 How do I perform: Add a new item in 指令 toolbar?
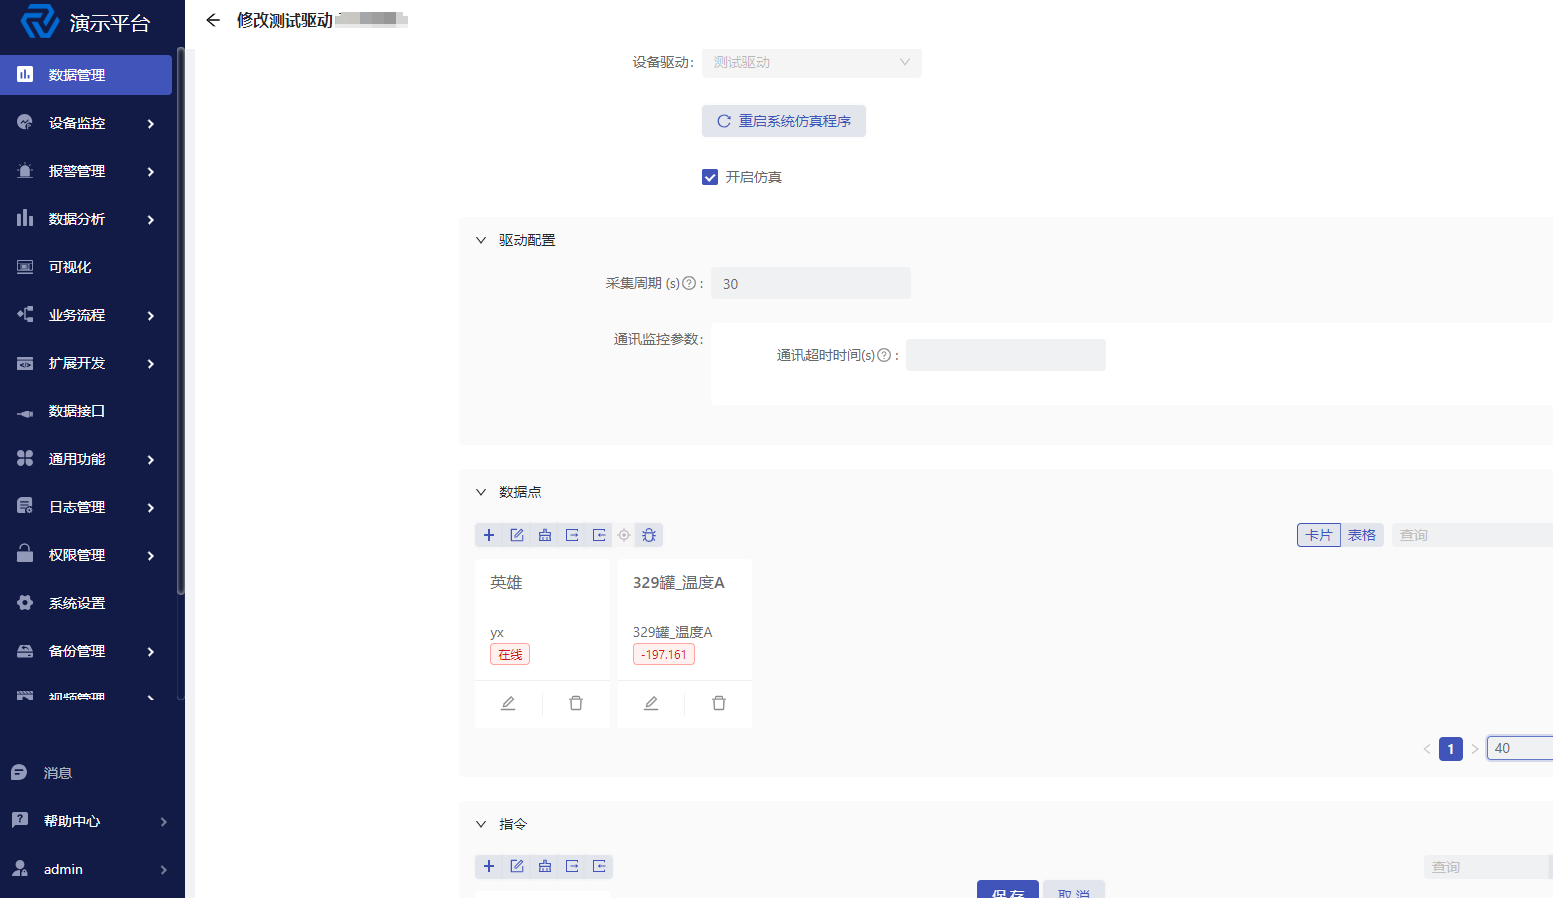[x=489, y=866]
